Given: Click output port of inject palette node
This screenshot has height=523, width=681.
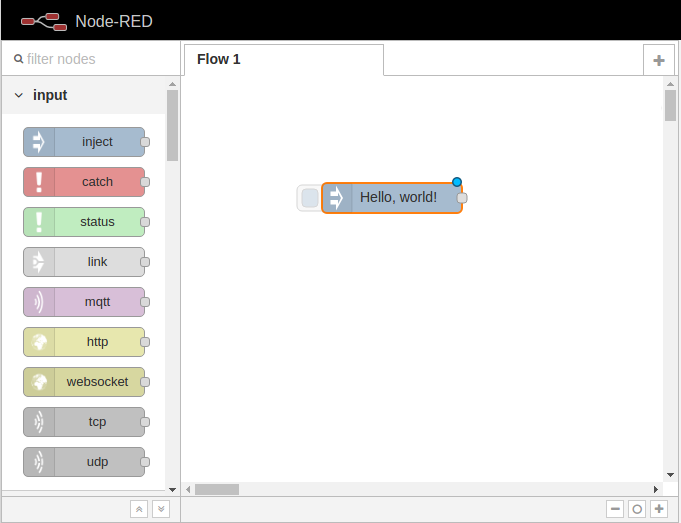Looking at the screenshot, I should click(145, 142).
